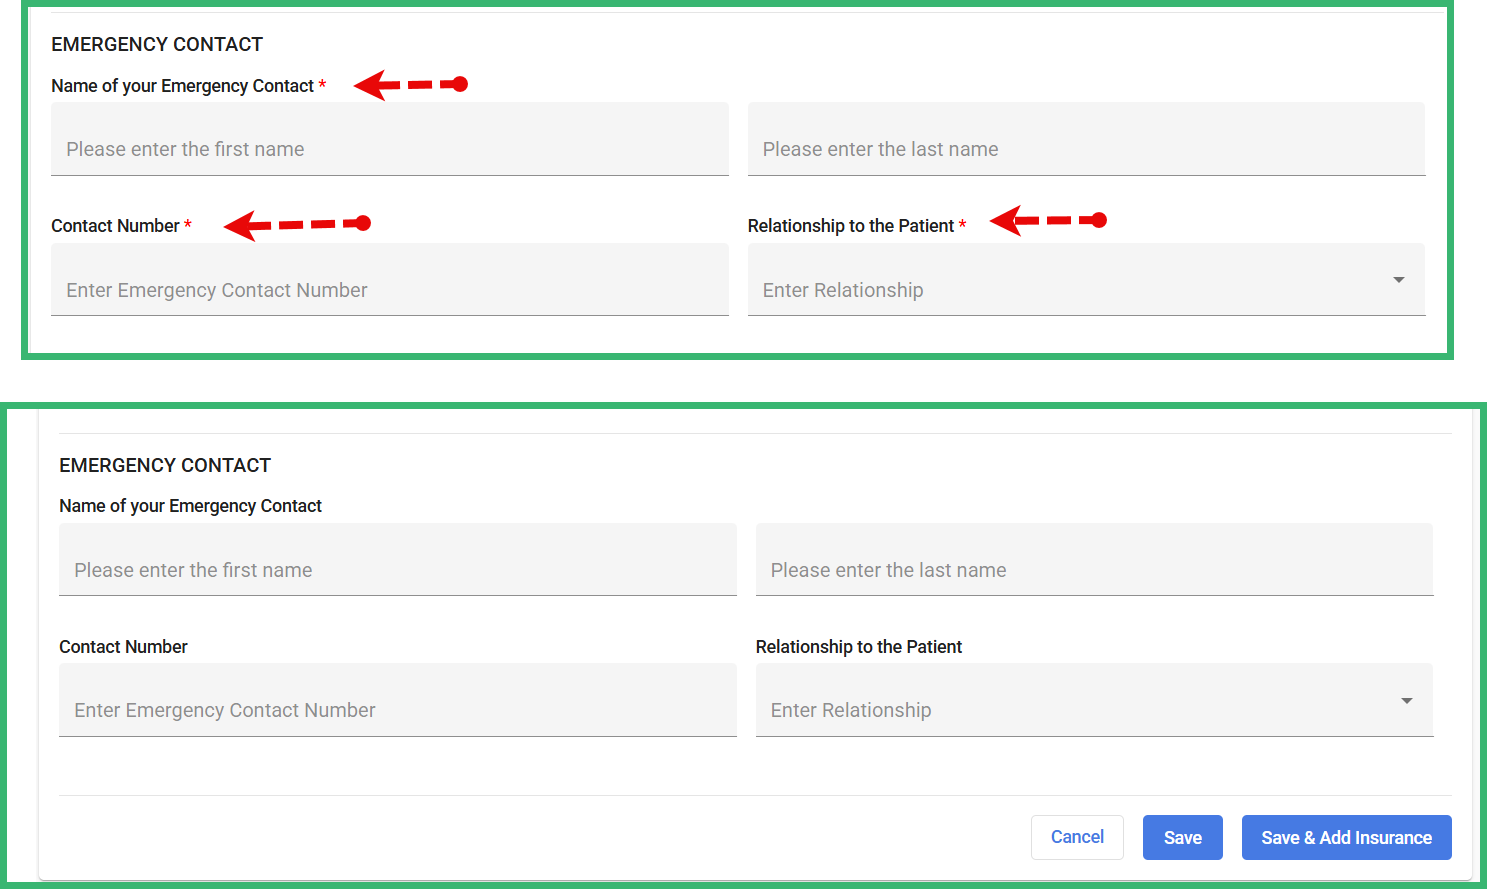
Task: Click the Save & Add Insurance button
Action: 1346,837
